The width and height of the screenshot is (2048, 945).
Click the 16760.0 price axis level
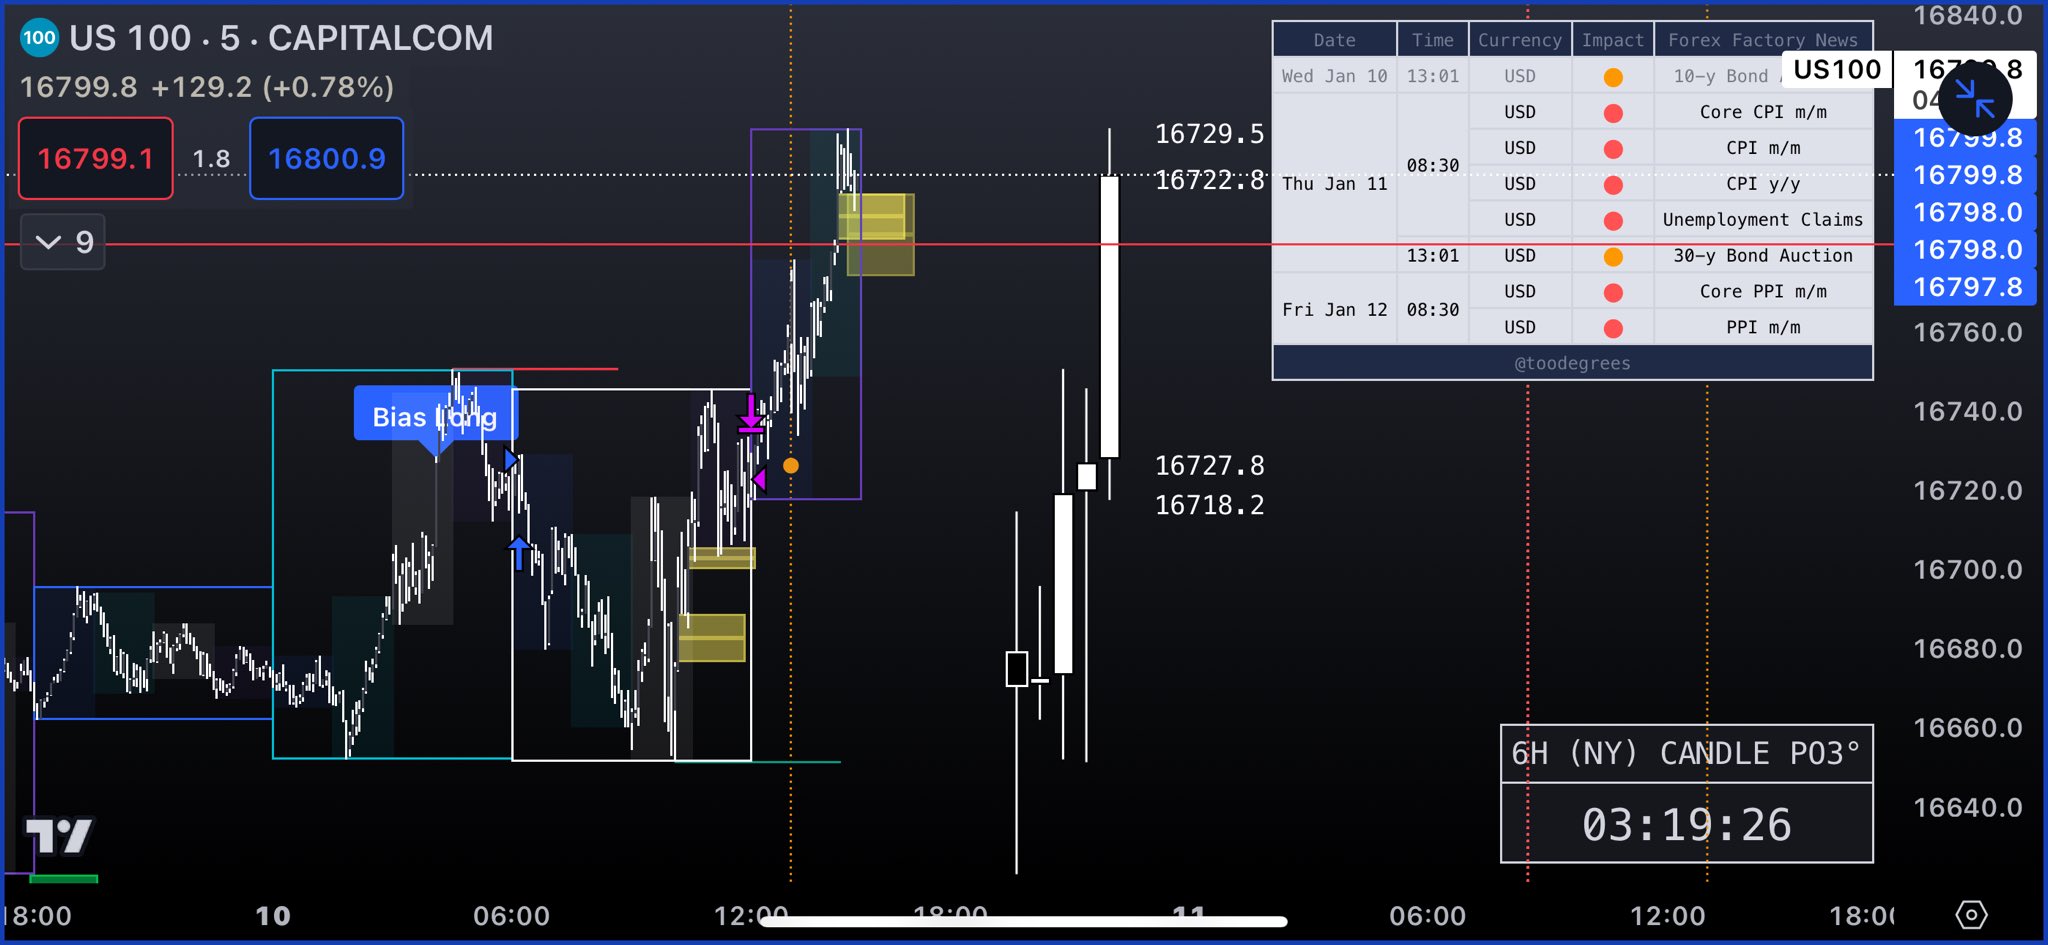point(1967,332)
